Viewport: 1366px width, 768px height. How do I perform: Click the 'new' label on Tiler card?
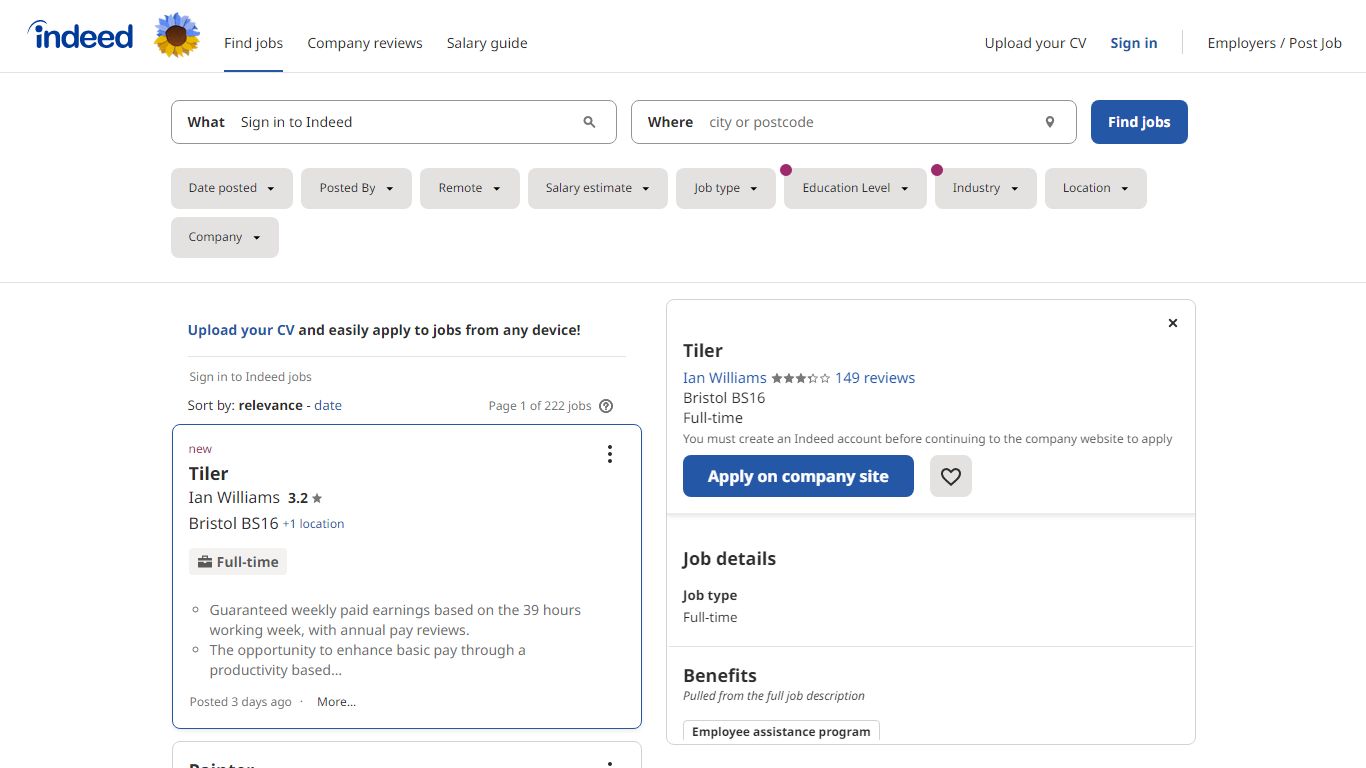point(200,449)
